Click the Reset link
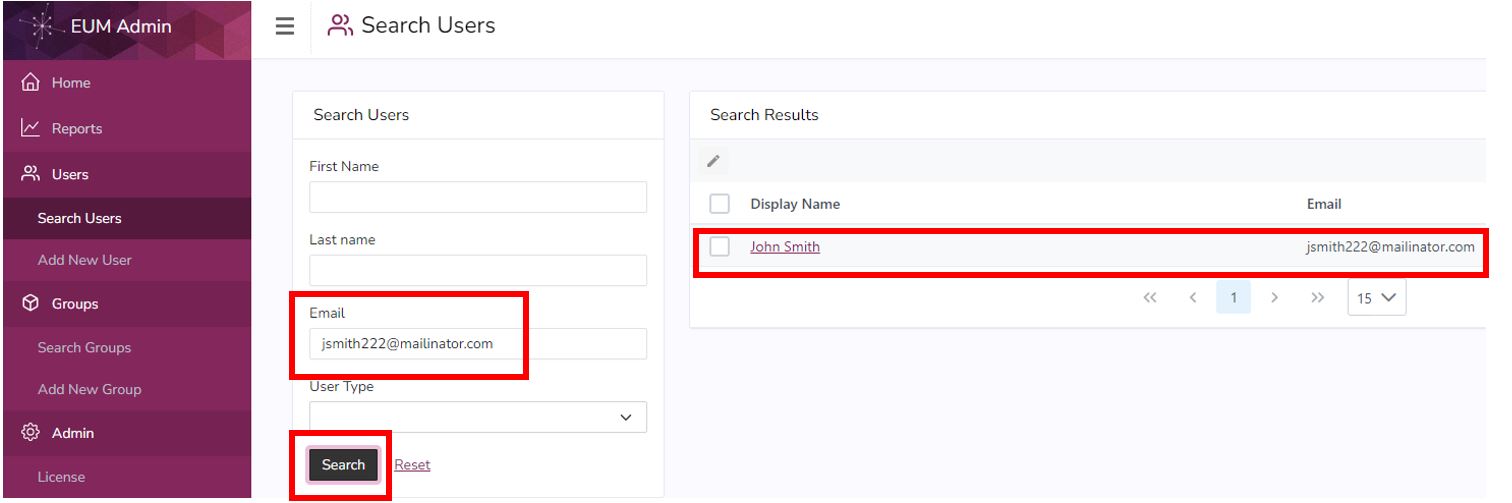 coord(412,465)
